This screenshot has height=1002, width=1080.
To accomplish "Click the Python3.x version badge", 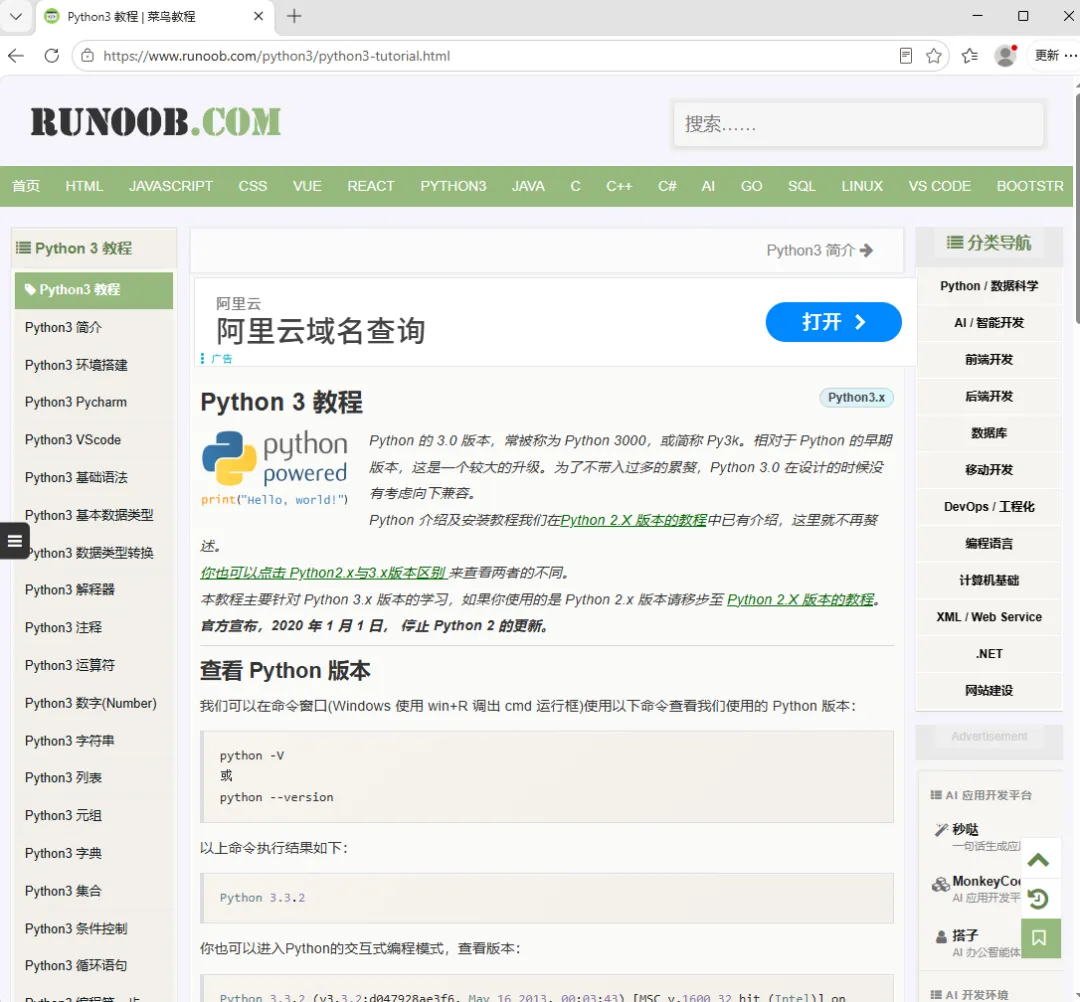I will click(x=856, y=397).
